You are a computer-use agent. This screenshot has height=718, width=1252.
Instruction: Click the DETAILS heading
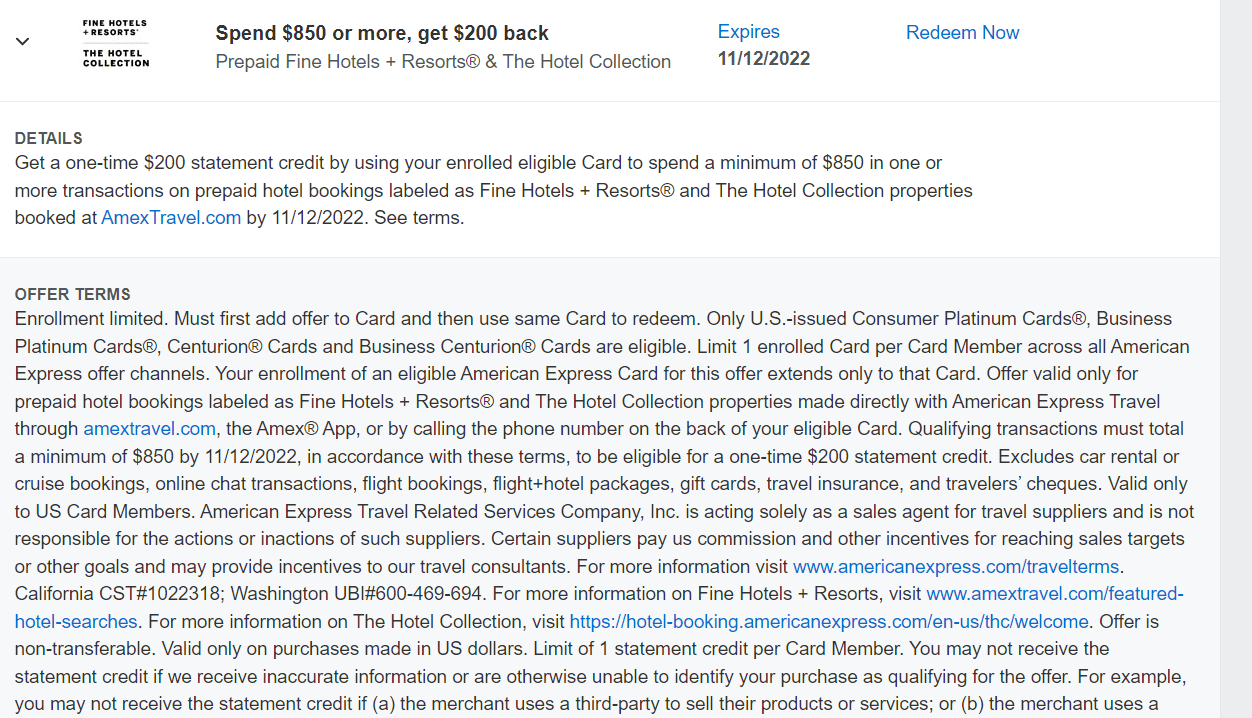pos(49,138)
